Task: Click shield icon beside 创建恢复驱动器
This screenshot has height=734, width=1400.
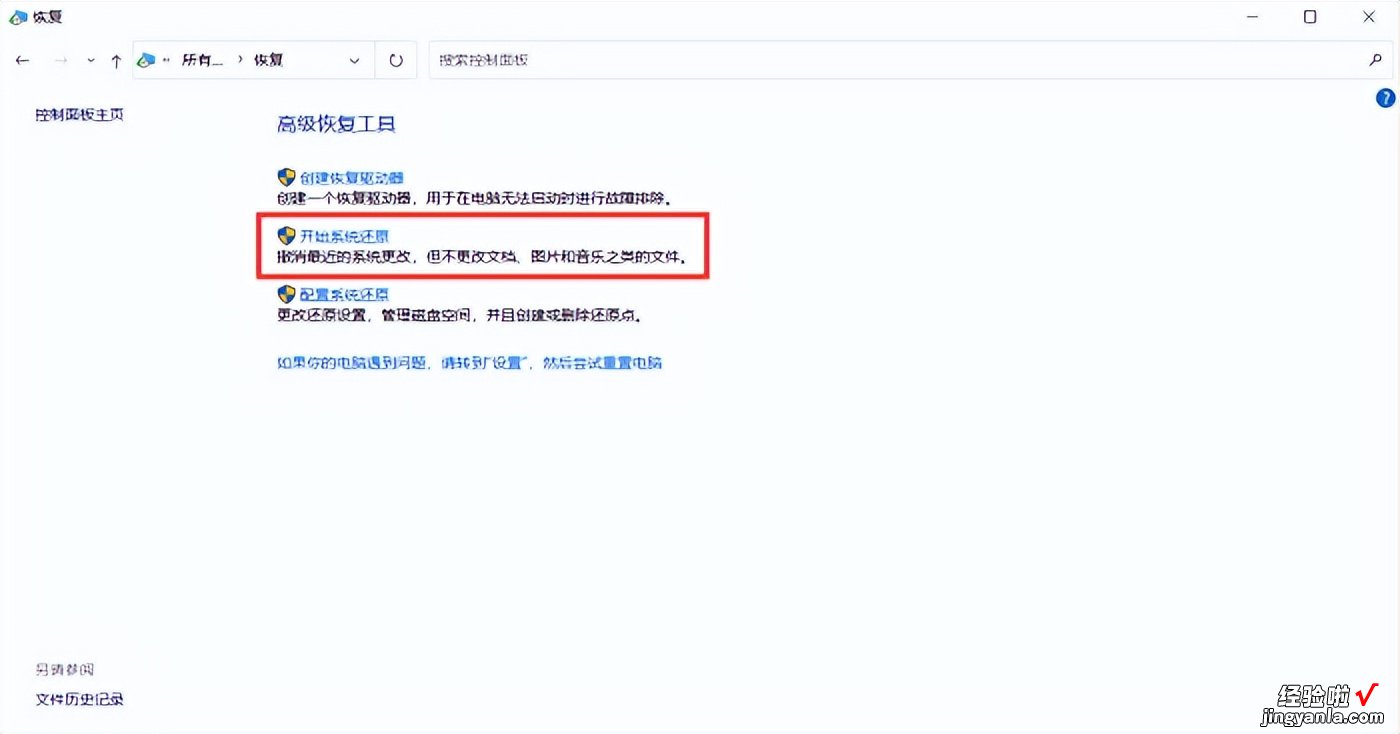Action: click(287, 177)
